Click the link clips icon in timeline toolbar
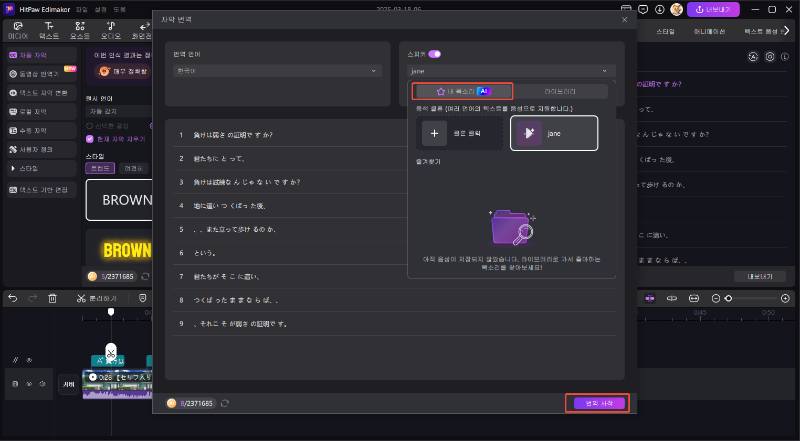Viewport: 800px width, 441px height. point(671,298)
